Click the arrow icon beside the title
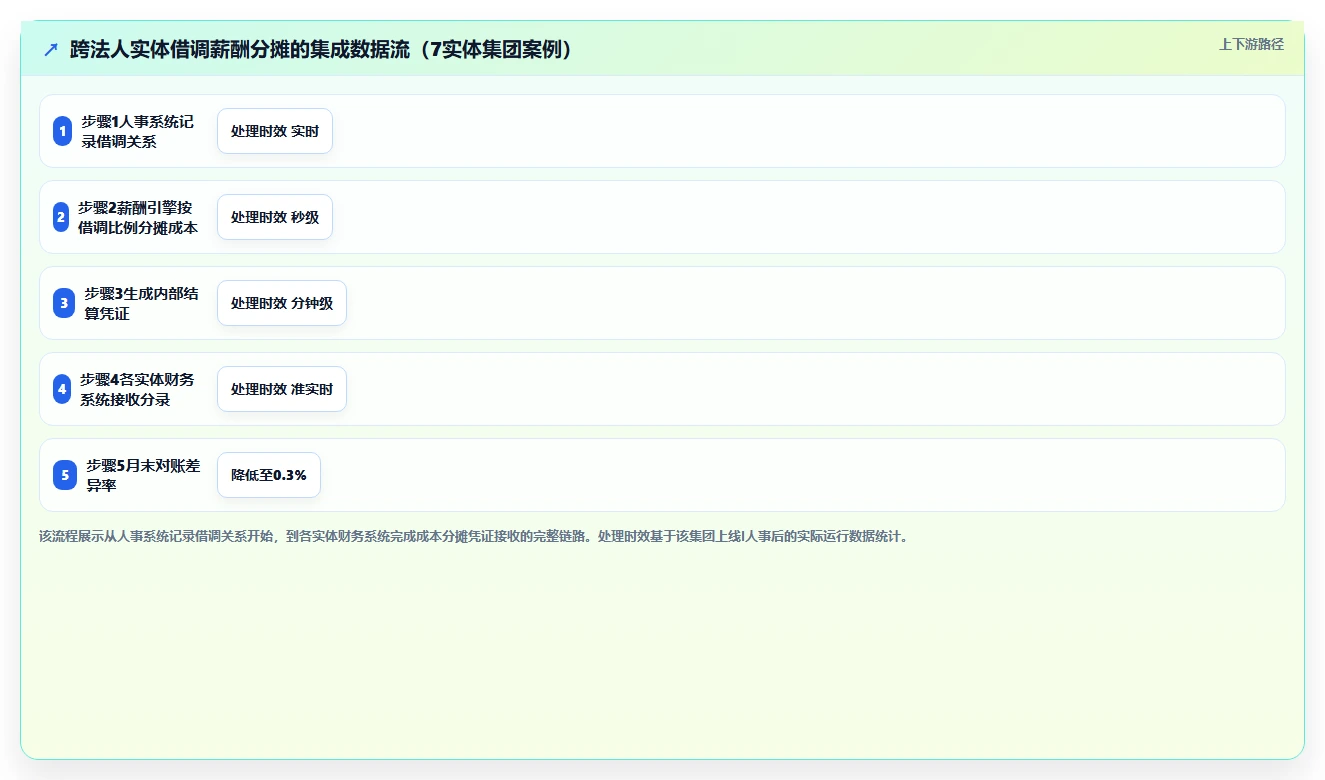Screen dimensions: 1325x780 click(x=51, y=50)
